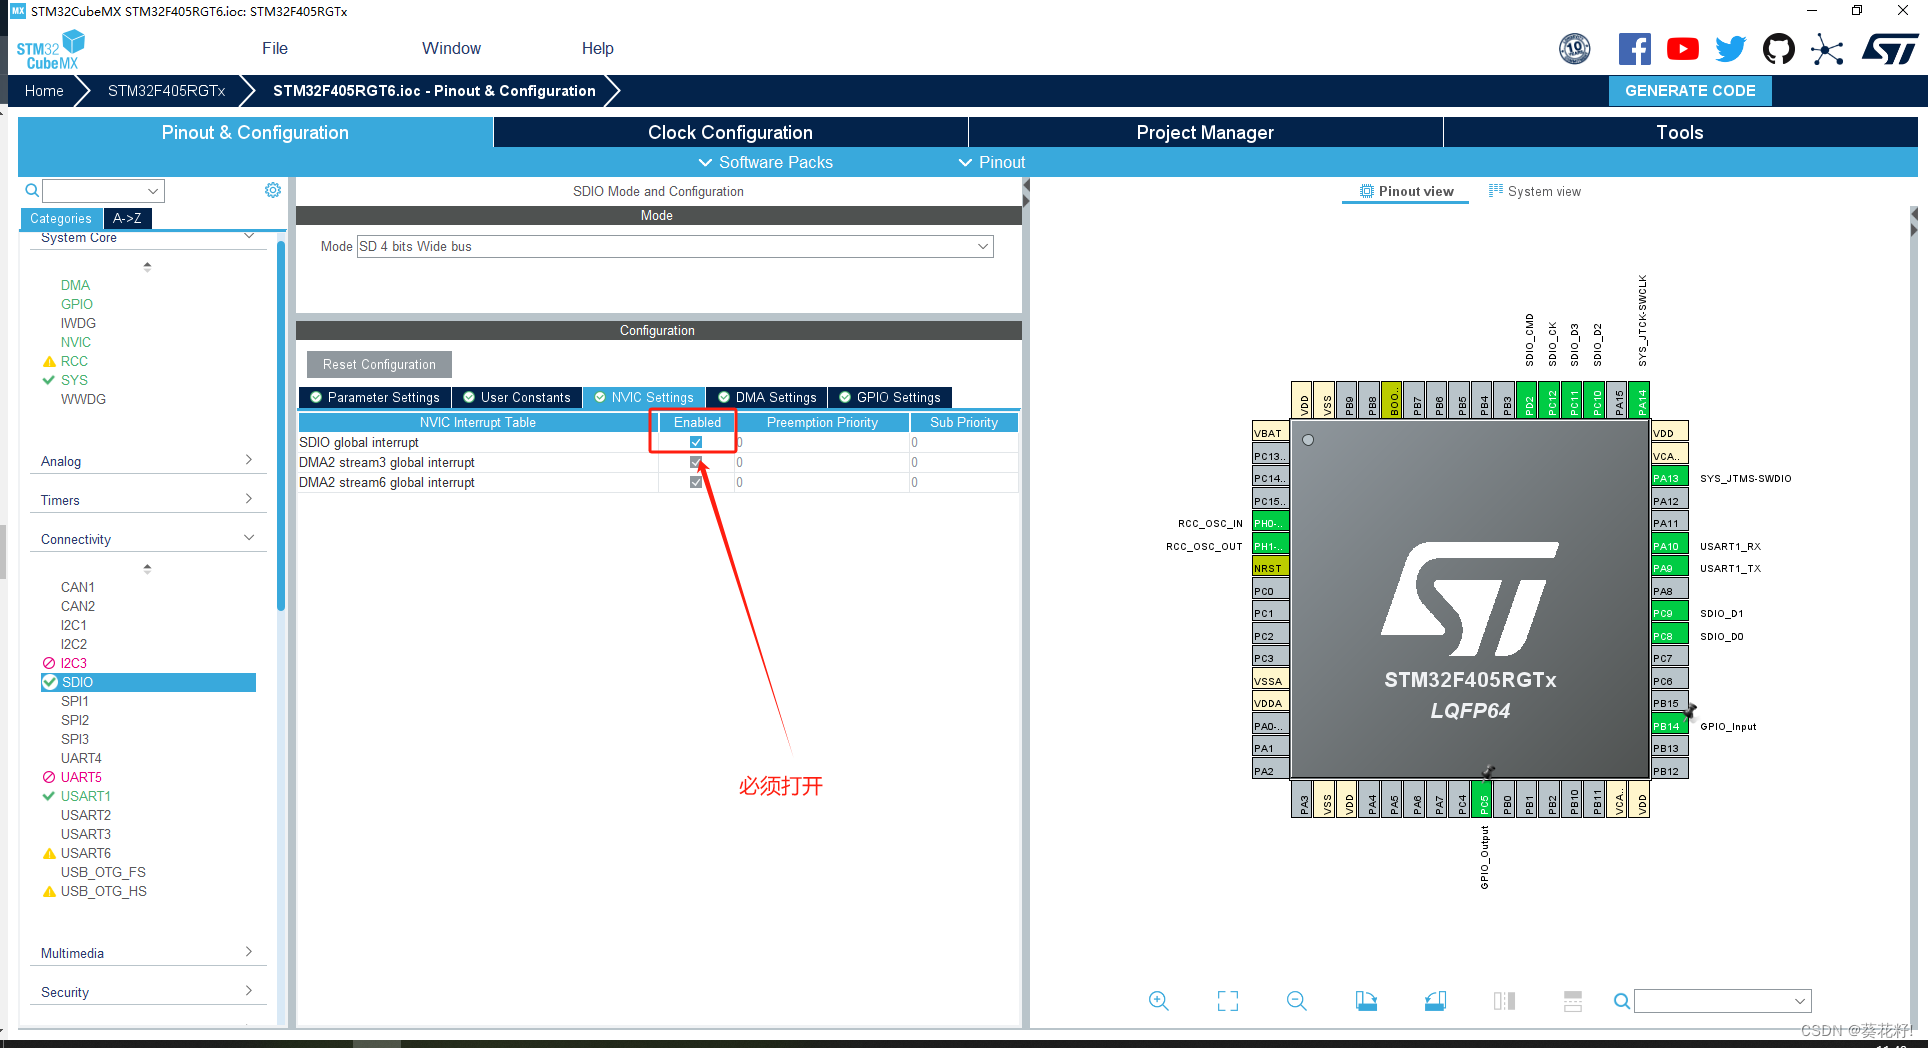Expand the Connectivity category
1928x1048 pixels.
click(x=248, y=537)
